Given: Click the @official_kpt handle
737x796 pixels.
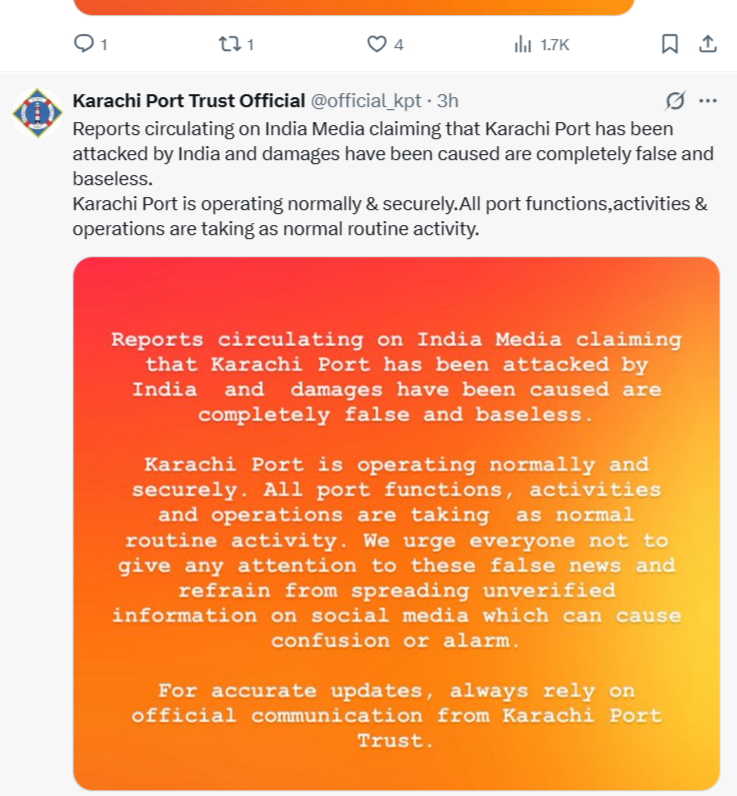Looking at the screenshot, I should pyautogui.click(x=365, y=101).
